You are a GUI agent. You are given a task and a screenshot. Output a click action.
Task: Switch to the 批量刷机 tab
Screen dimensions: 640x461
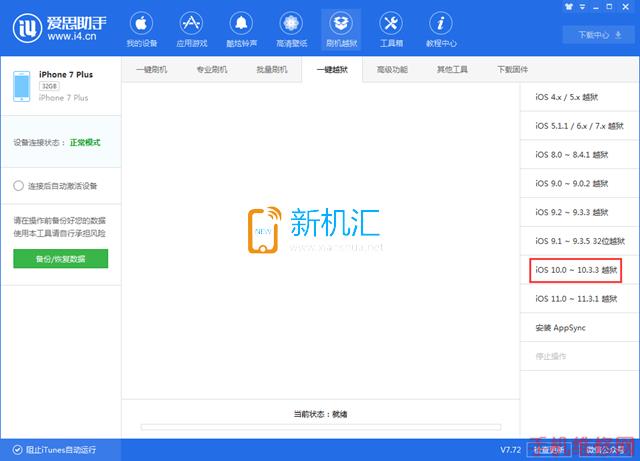tap(271, 70)
